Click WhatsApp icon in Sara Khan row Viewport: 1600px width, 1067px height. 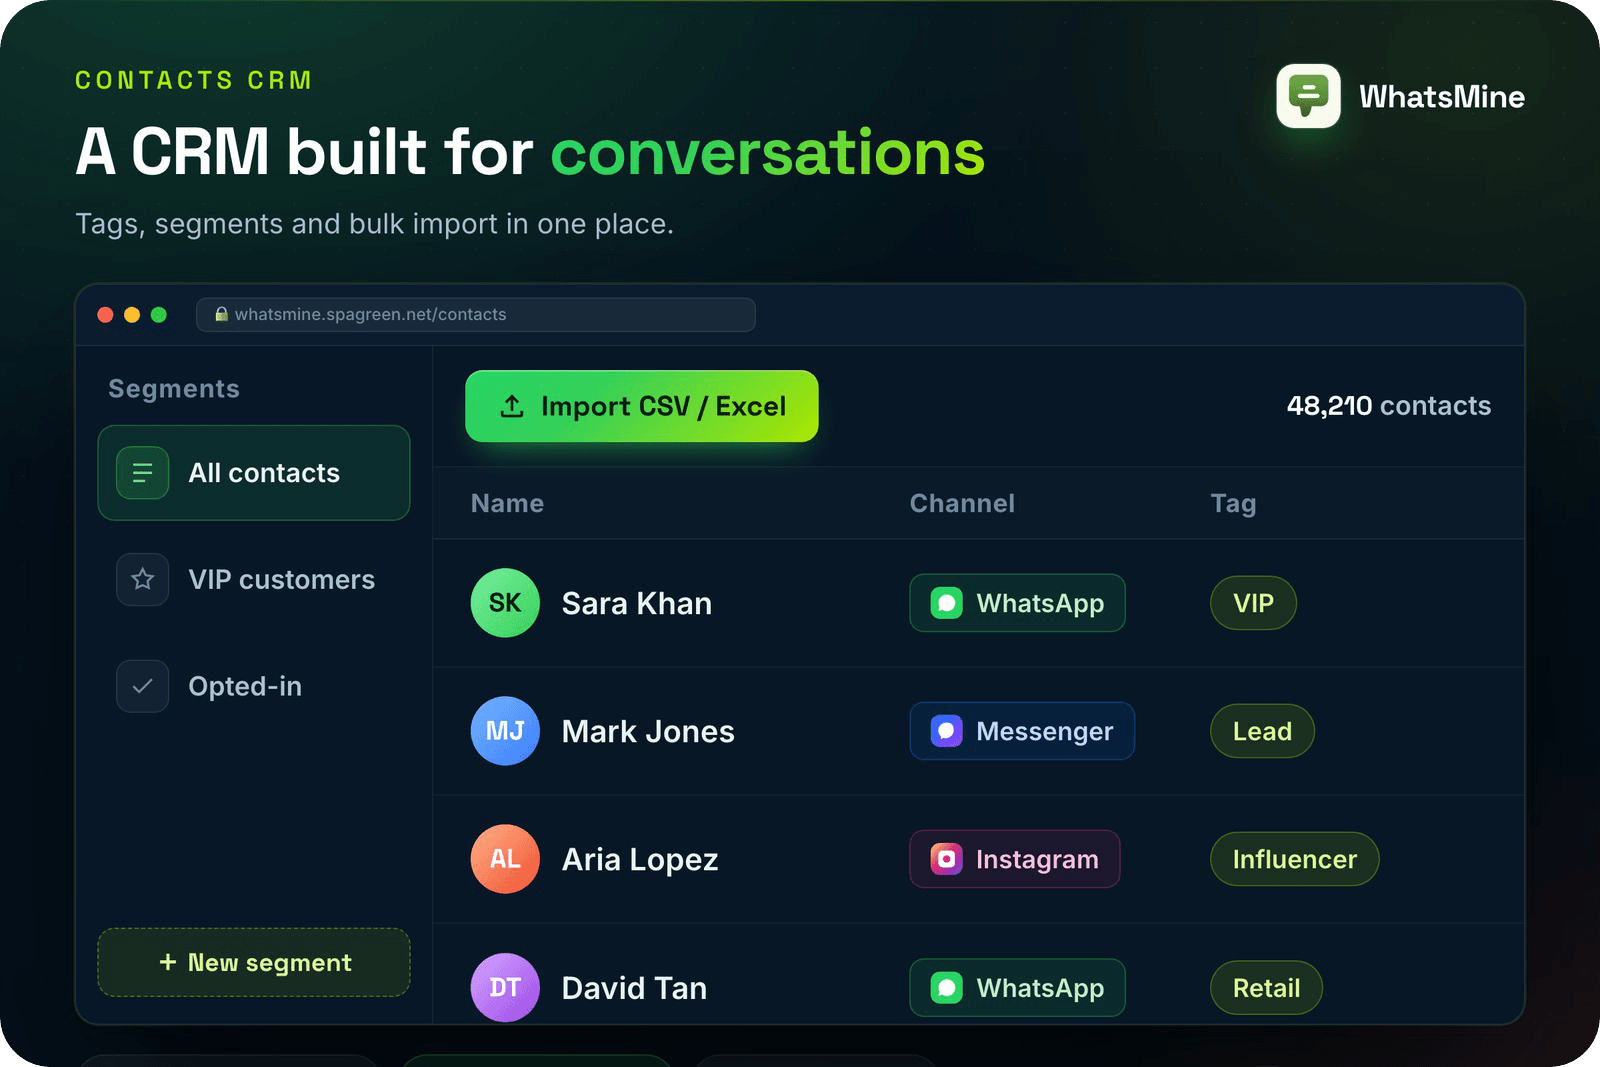(946, 603)
